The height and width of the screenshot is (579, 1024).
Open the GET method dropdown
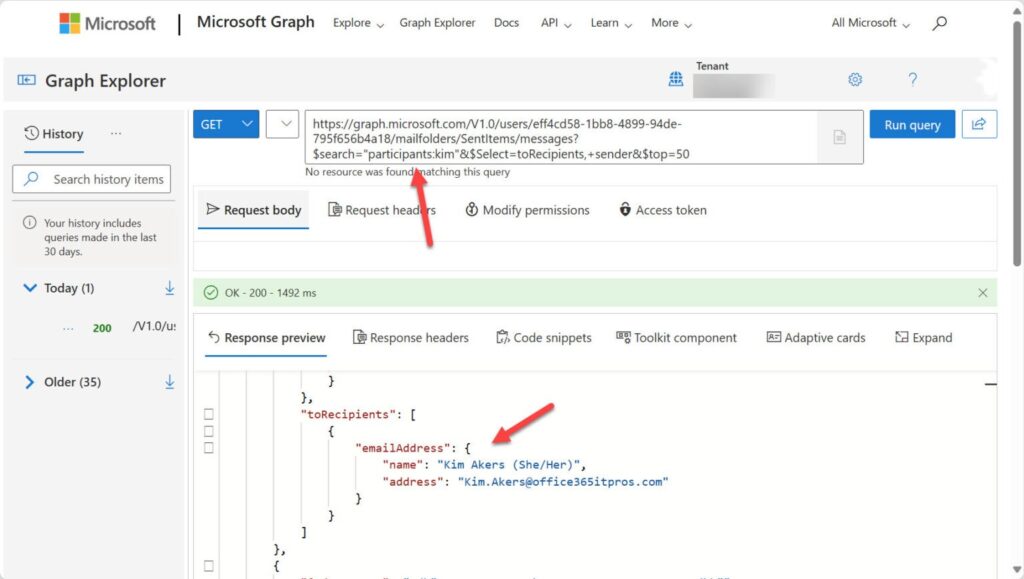[226, 124]
